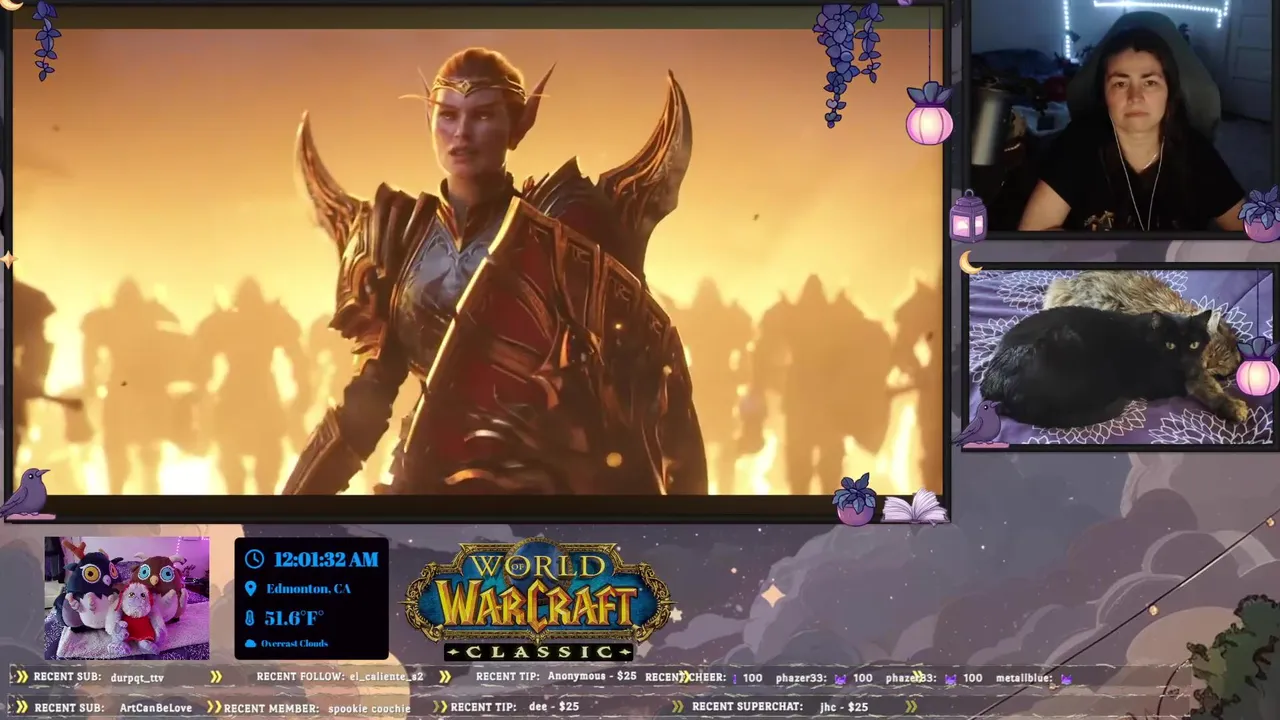
Task: Click the RECENT CHEER label
Action: 686,677
